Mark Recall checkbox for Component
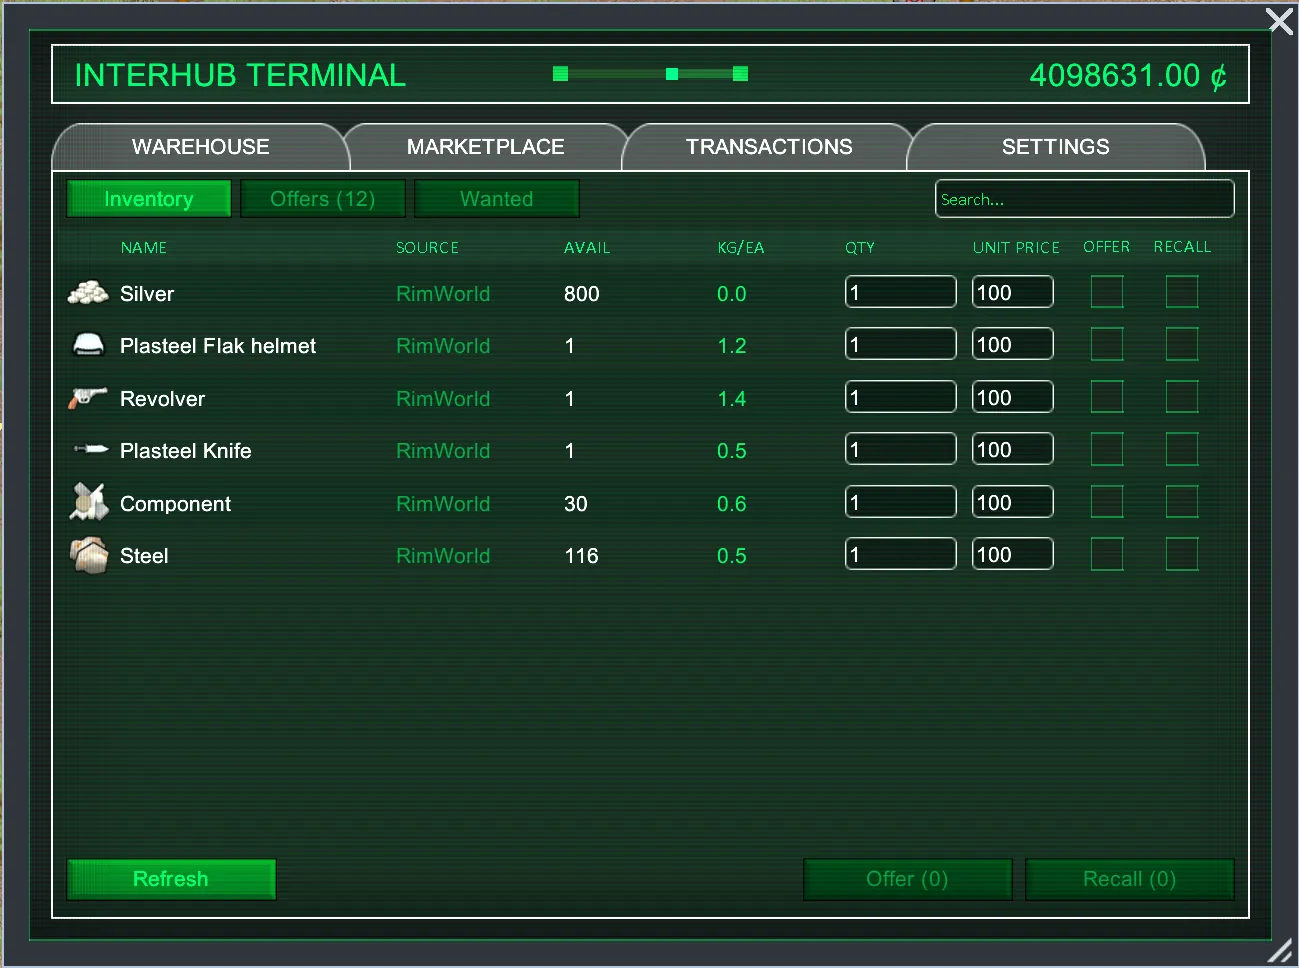Viewport: 1299px width, 968px height. coord(1181,502)
